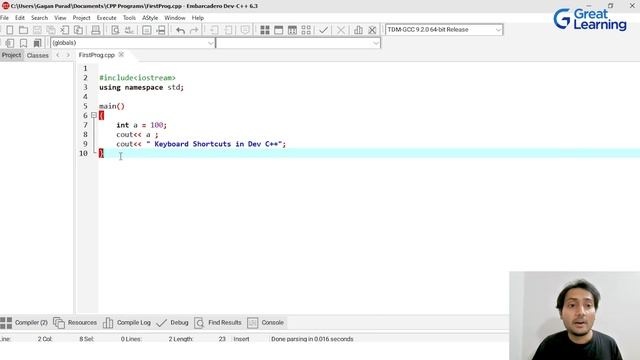Start debugging with the checkmark icon
Viewport: 640px width, 360px height.
(x=324, y=30)
